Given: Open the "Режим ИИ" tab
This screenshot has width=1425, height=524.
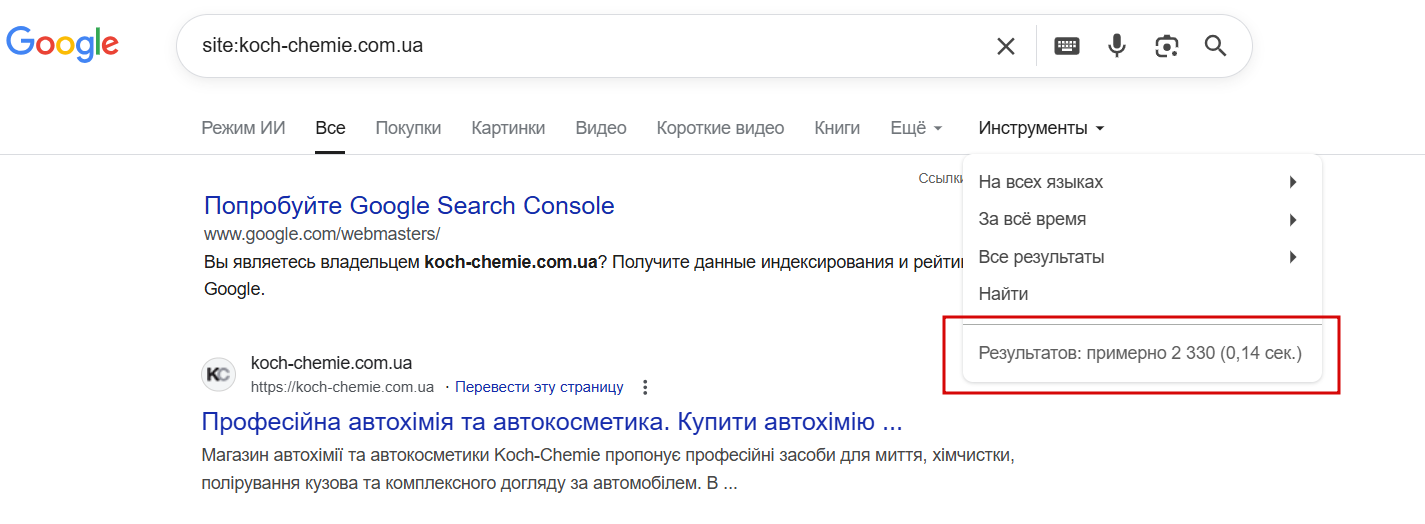Looking at the screenshot, I should pyautogui.click(x=243, y=128).
